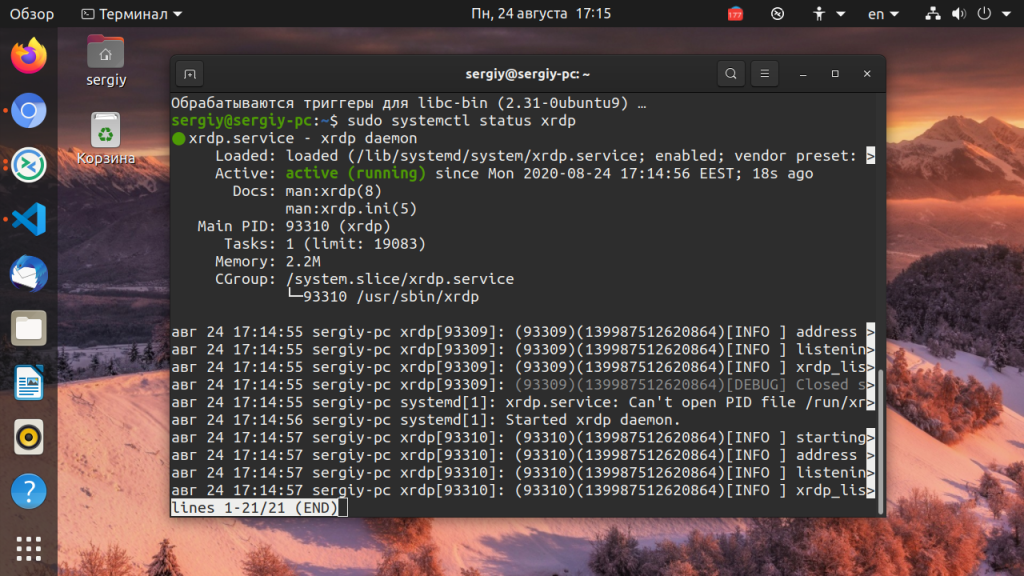Click the terminal vertical scrollbar

(880, 440)
